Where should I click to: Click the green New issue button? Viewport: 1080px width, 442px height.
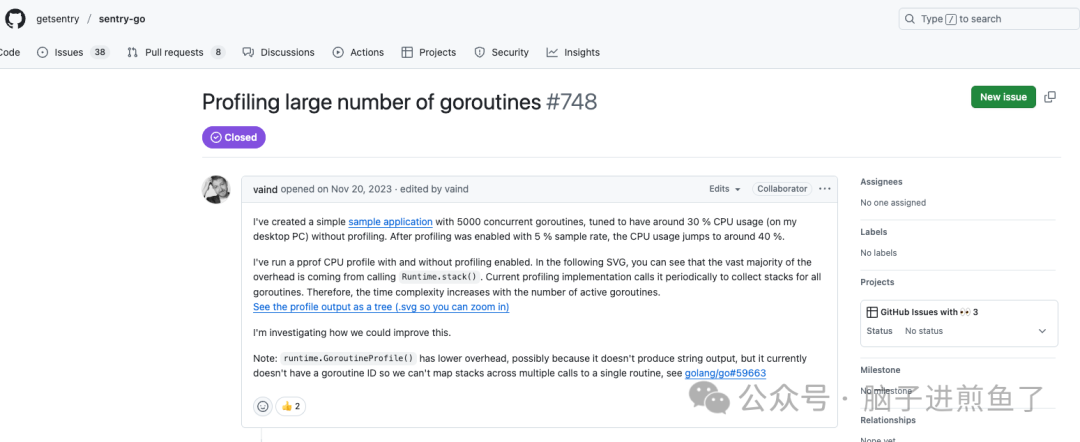click(x=1003, y=97)
